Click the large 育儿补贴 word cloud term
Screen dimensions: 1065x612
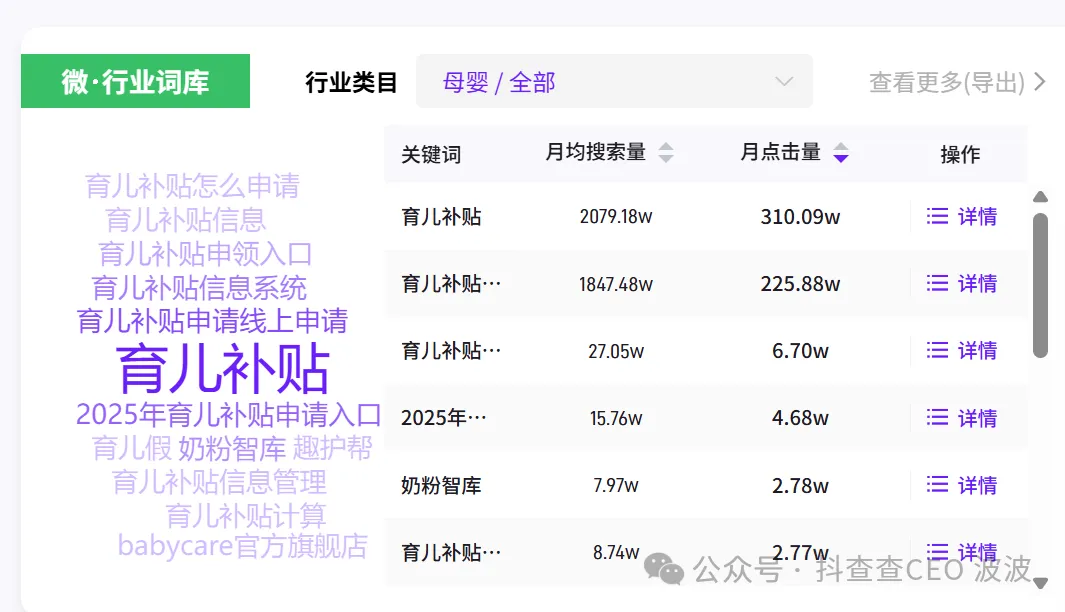tap(223, 368)
